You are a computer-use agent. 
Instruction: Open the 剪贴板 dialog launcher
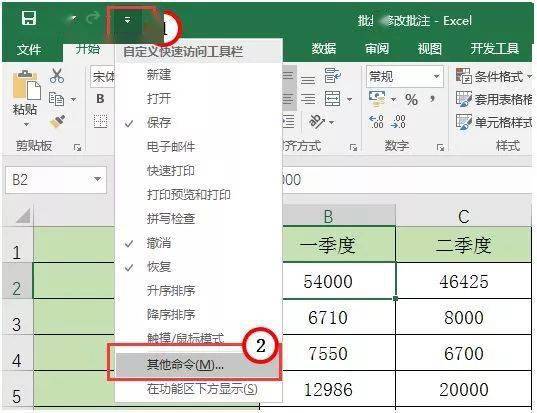tap(78, 148)
